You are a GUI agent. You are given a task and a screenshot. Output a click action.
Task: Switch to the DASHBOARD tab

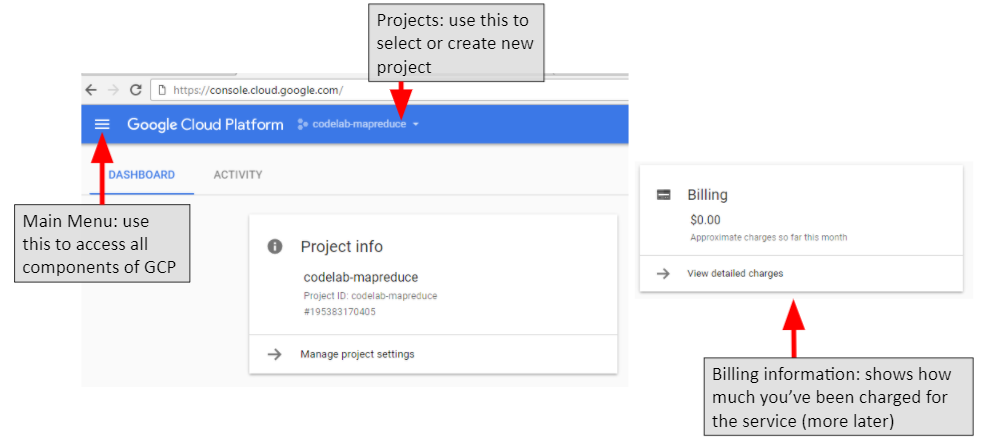[x=141, y=175]
